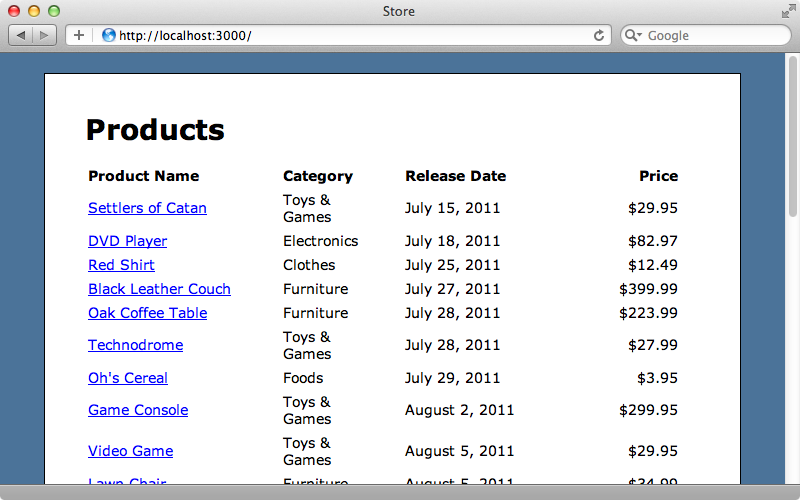Open the Game Console product link
The height and width of the screenshot is (500, 800).
coord(138,410)
